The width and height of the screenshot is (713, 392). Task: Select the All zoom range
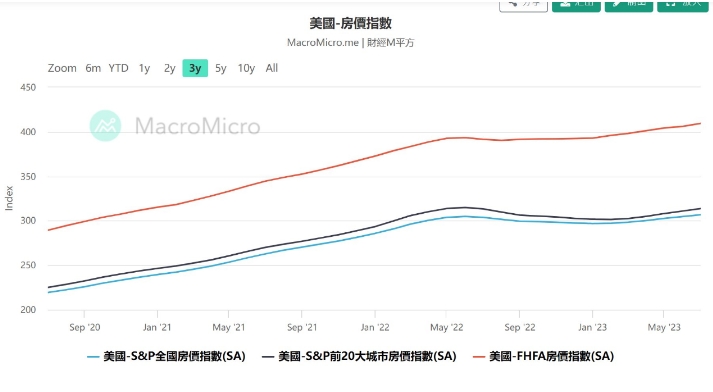tap(271, 68)
